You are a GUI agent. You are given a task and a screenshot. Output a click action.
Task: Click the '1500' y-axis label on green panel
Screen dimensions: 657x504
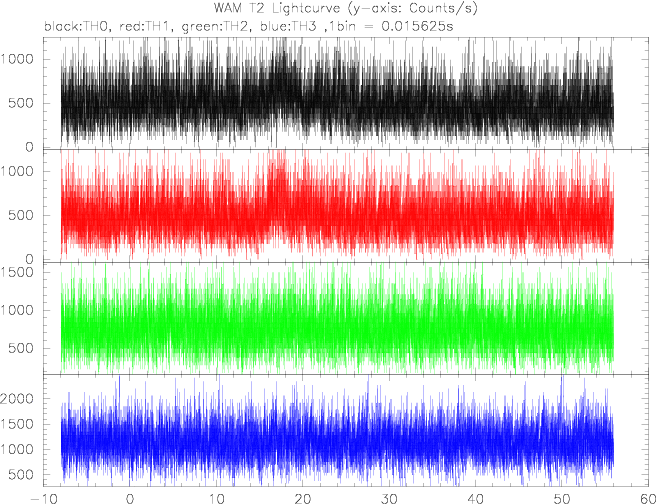point(17,272)
